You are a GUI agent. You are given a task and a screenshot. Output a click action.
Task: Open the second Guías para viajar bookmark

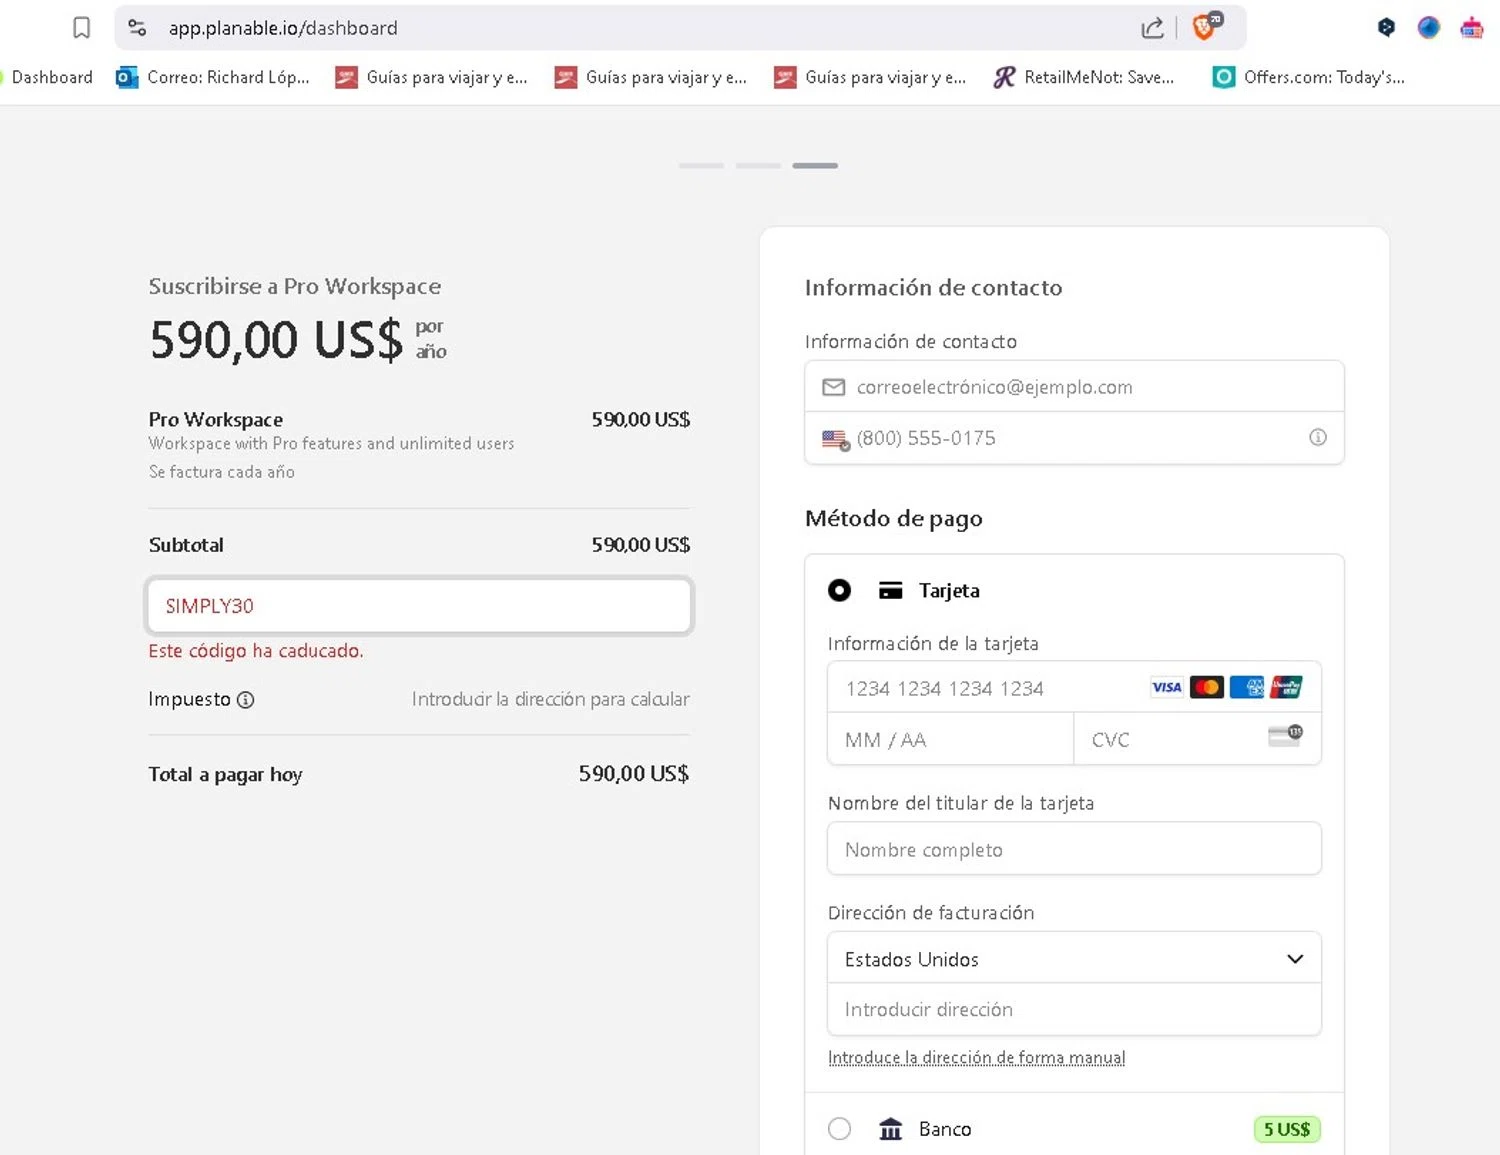click(x=651, y=77)
